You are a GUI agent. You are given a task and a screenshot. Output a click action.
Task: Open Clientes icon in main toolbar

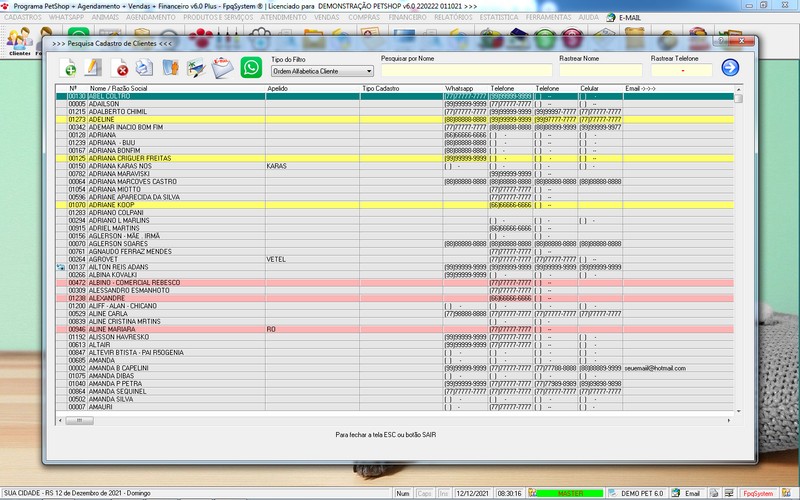click(x=19, y=41)
